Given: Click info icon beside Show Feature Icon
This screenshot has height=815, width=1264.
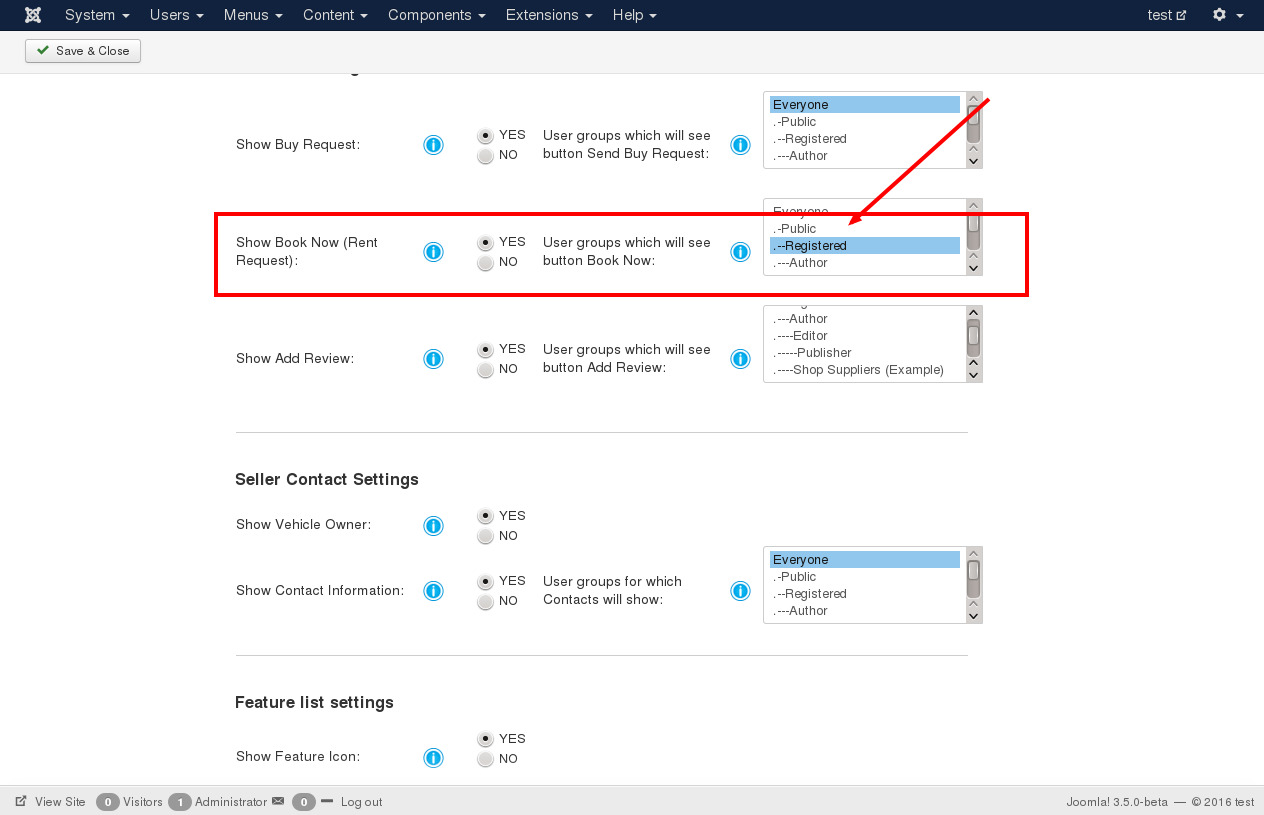Looking at the screenshot, I should (433, 758).
